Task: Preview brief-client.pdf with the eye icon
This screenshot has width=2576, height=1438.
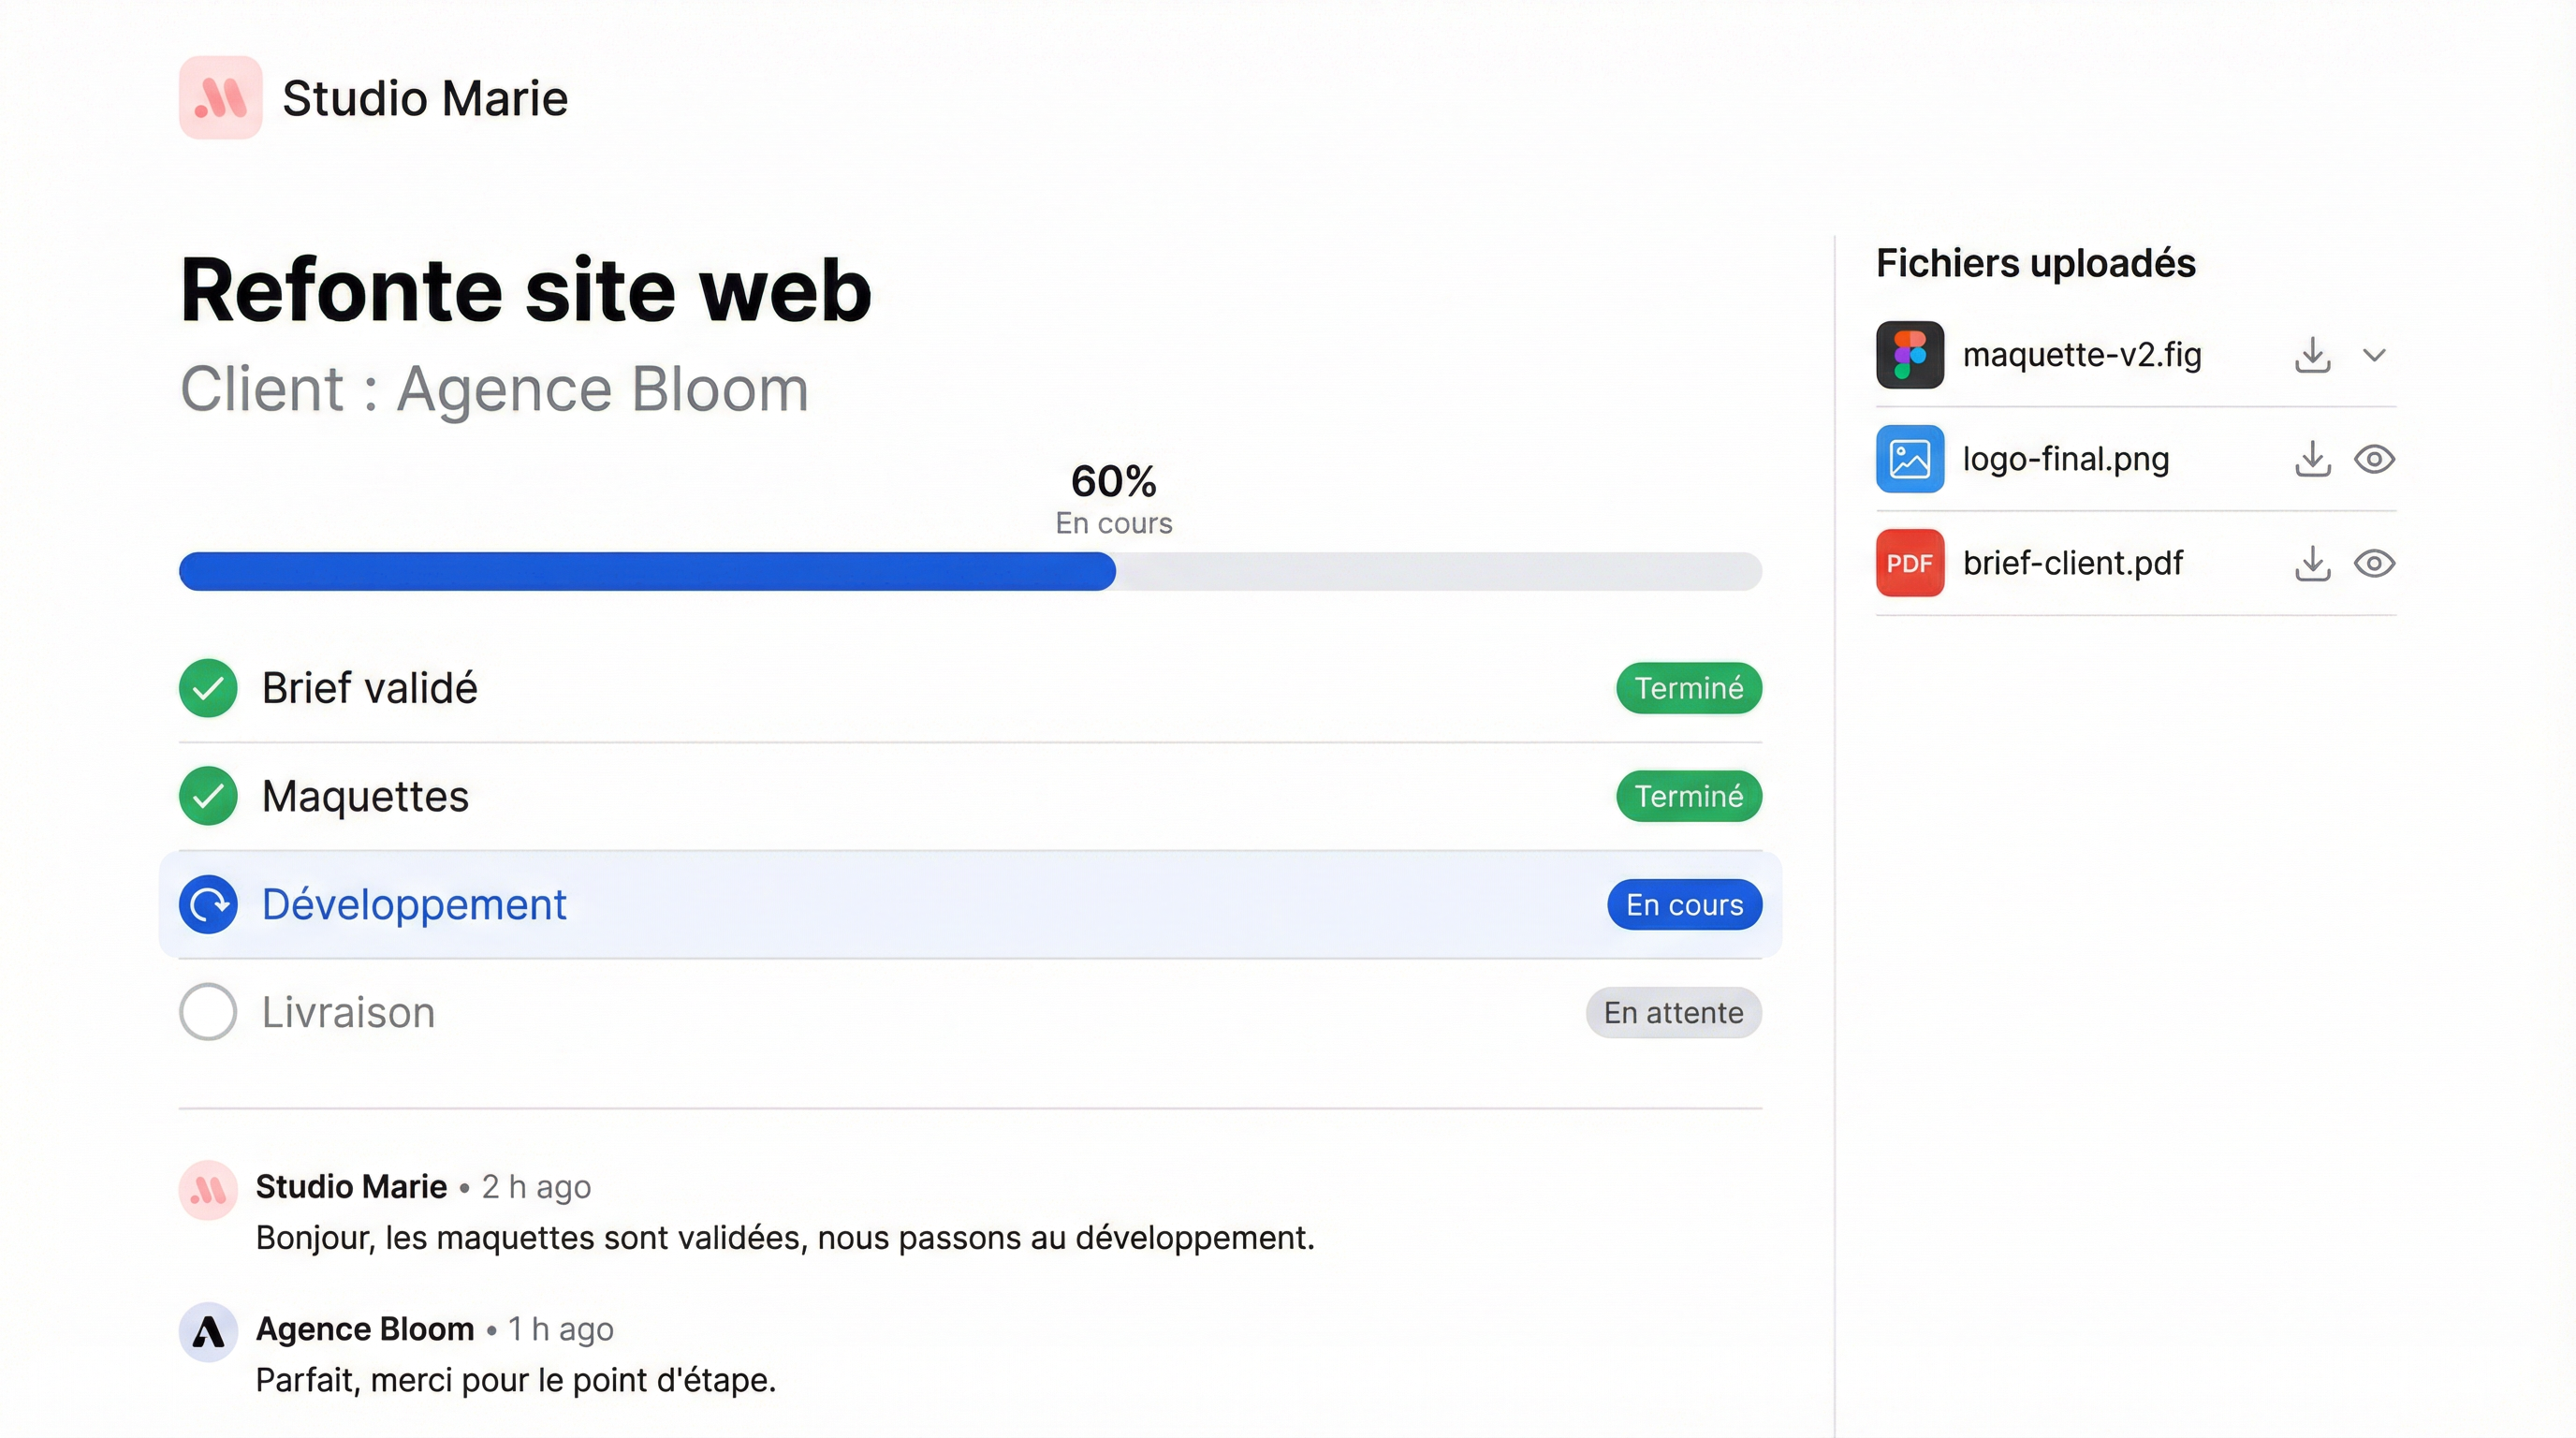Action: (x=2376, y=562)
